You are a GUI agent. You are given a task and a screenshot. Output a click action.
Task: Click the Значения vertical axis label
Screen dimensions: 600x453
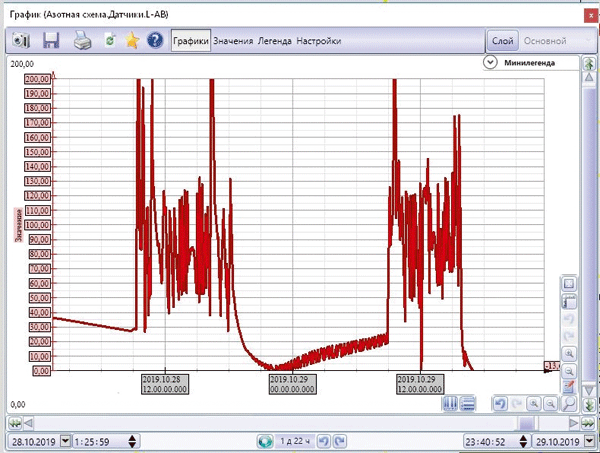[x=18, y=225]
